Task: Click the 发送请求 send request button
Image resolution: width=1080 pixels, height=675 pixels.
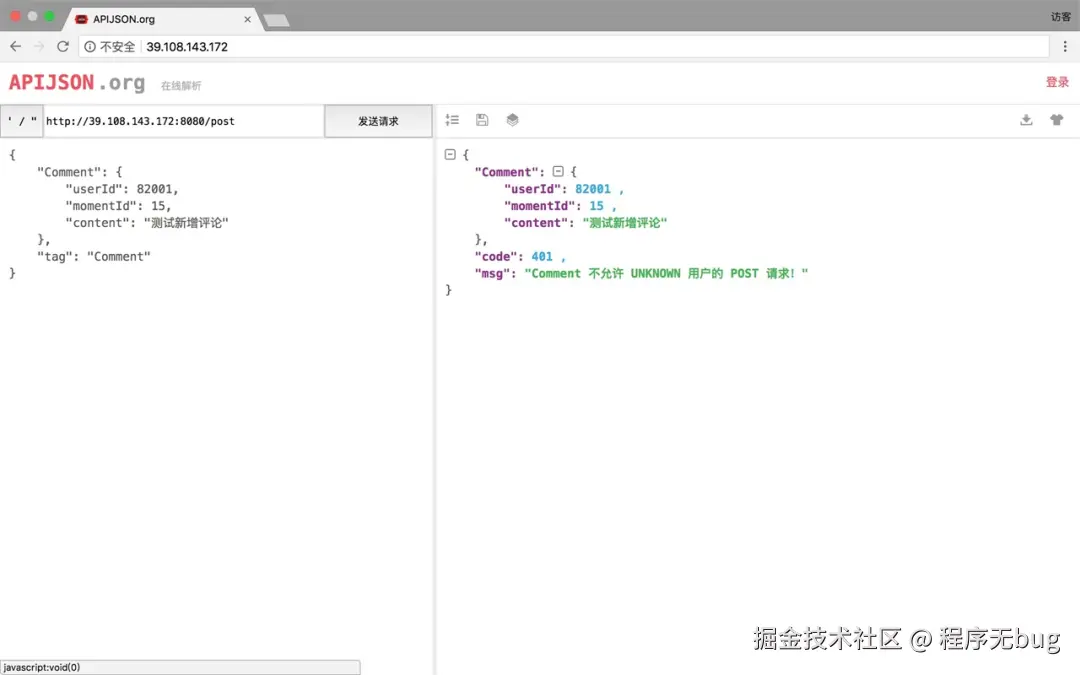Action: pyautogui.click(x=378, y=121)
